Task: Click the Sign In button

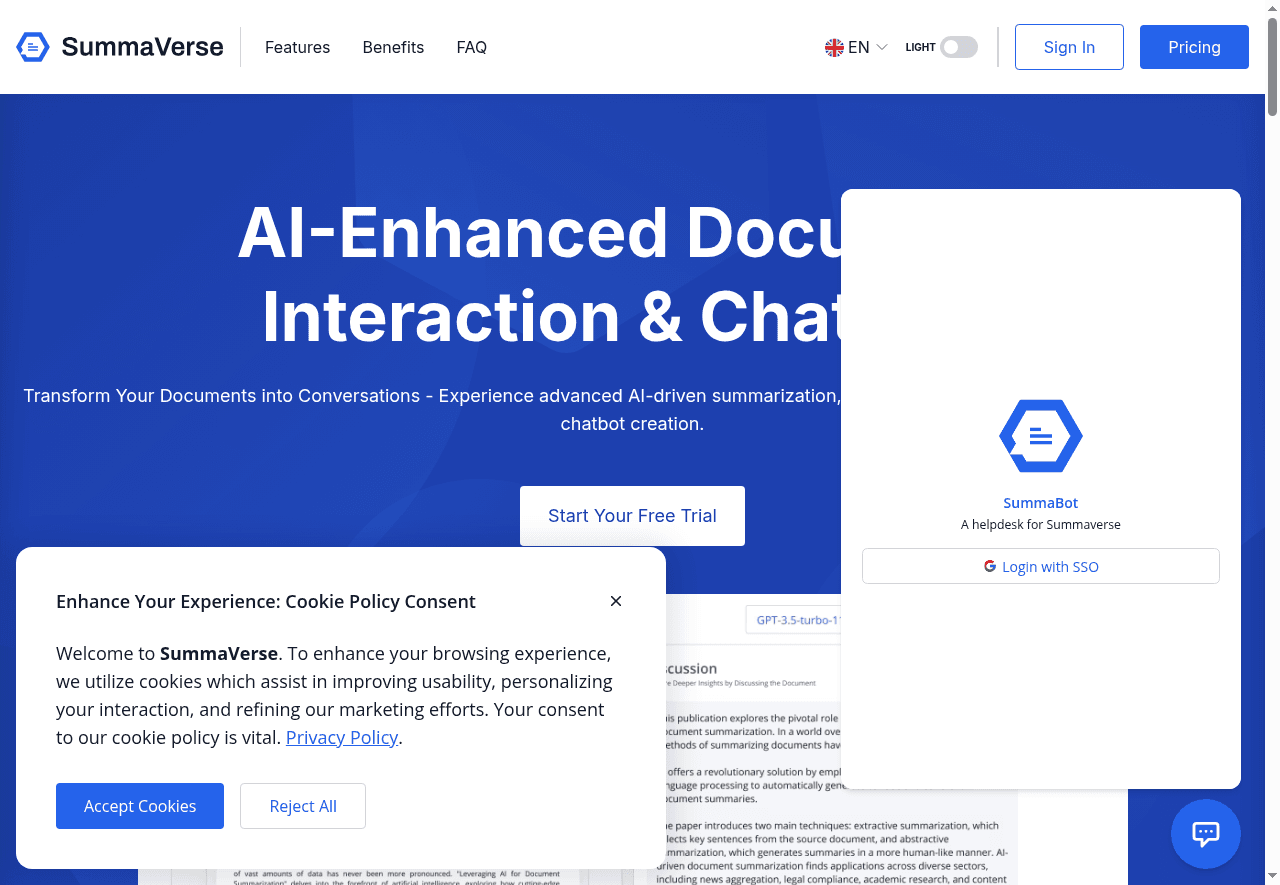Action: pos(1069,47)
